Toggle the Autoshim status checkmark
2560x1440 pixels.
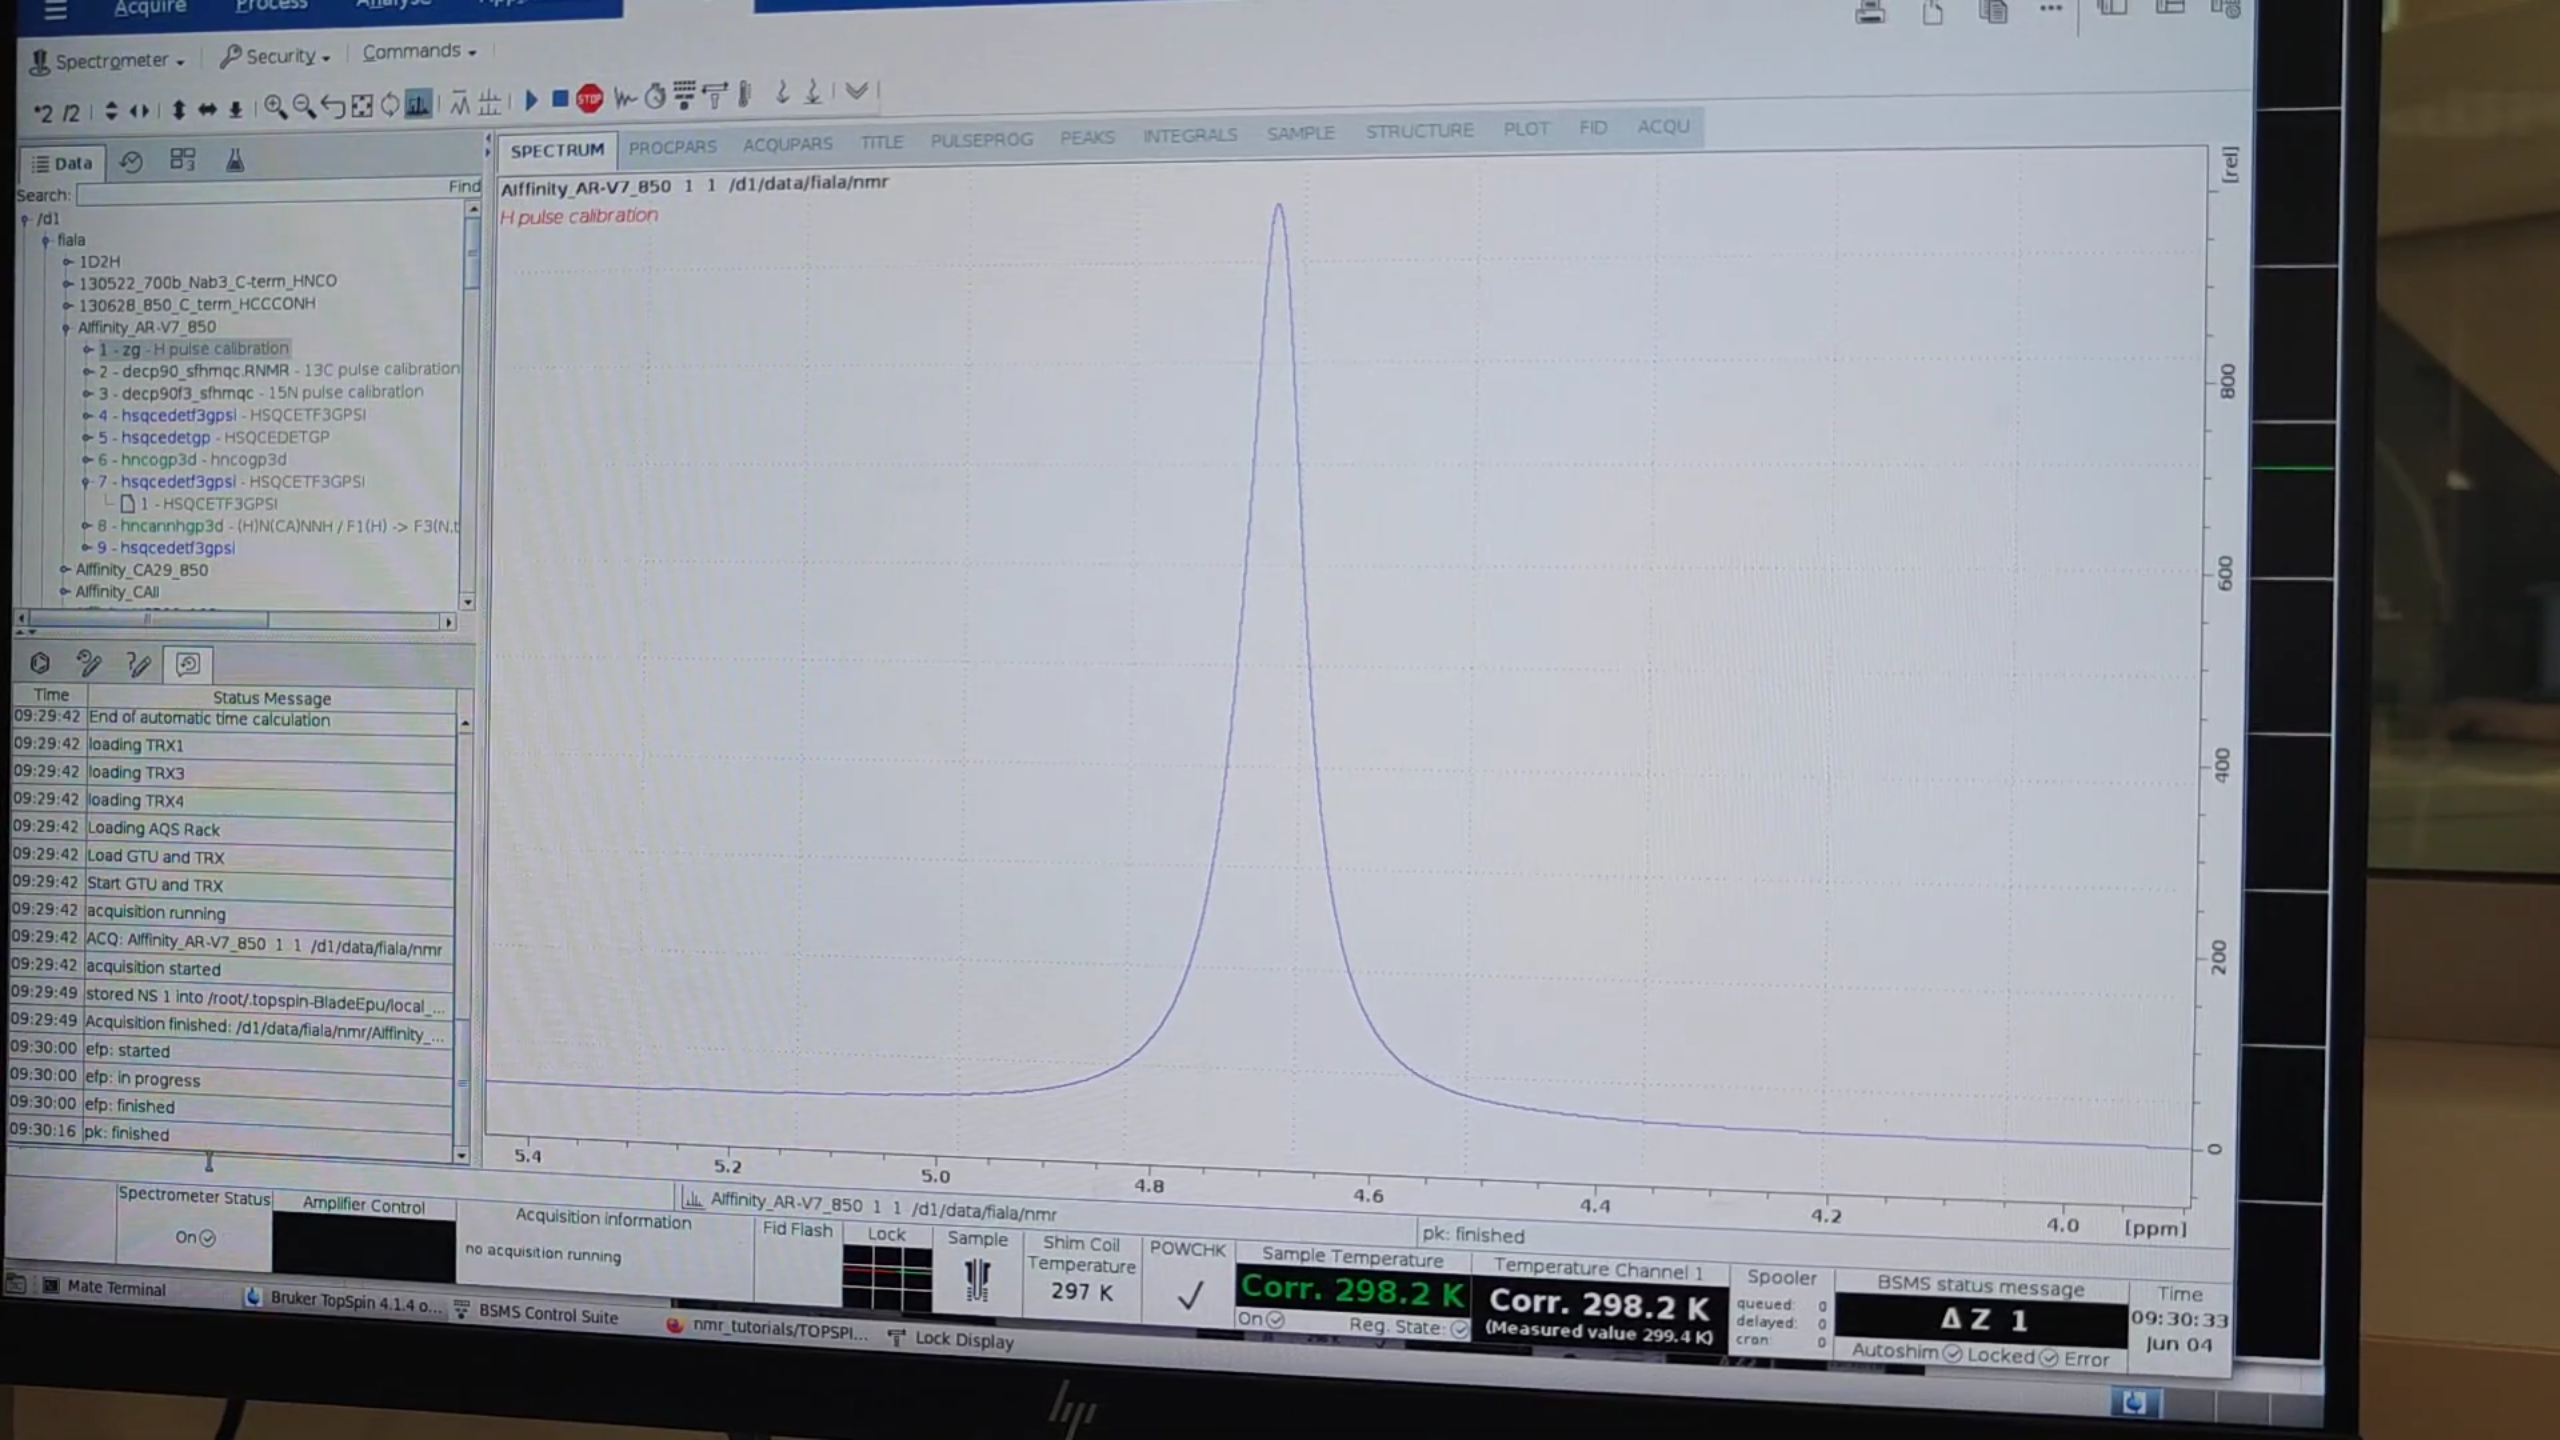point(1952,1353)
